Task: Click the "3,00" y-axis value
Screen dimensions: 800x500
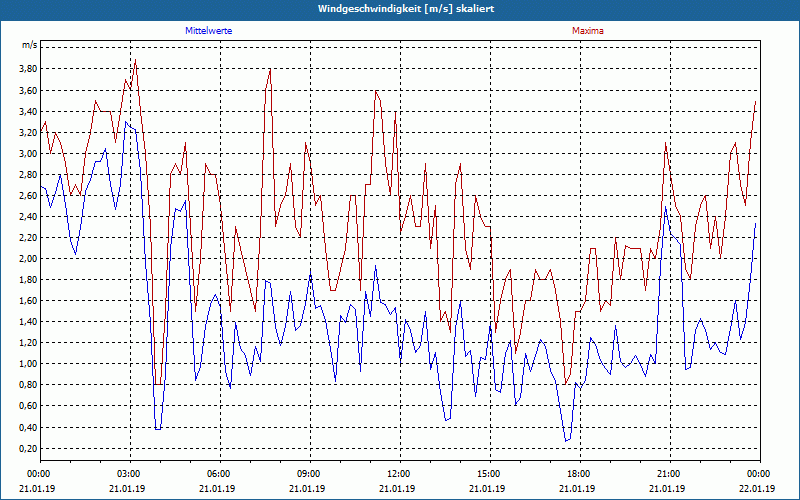Action: tap(29, 154)
